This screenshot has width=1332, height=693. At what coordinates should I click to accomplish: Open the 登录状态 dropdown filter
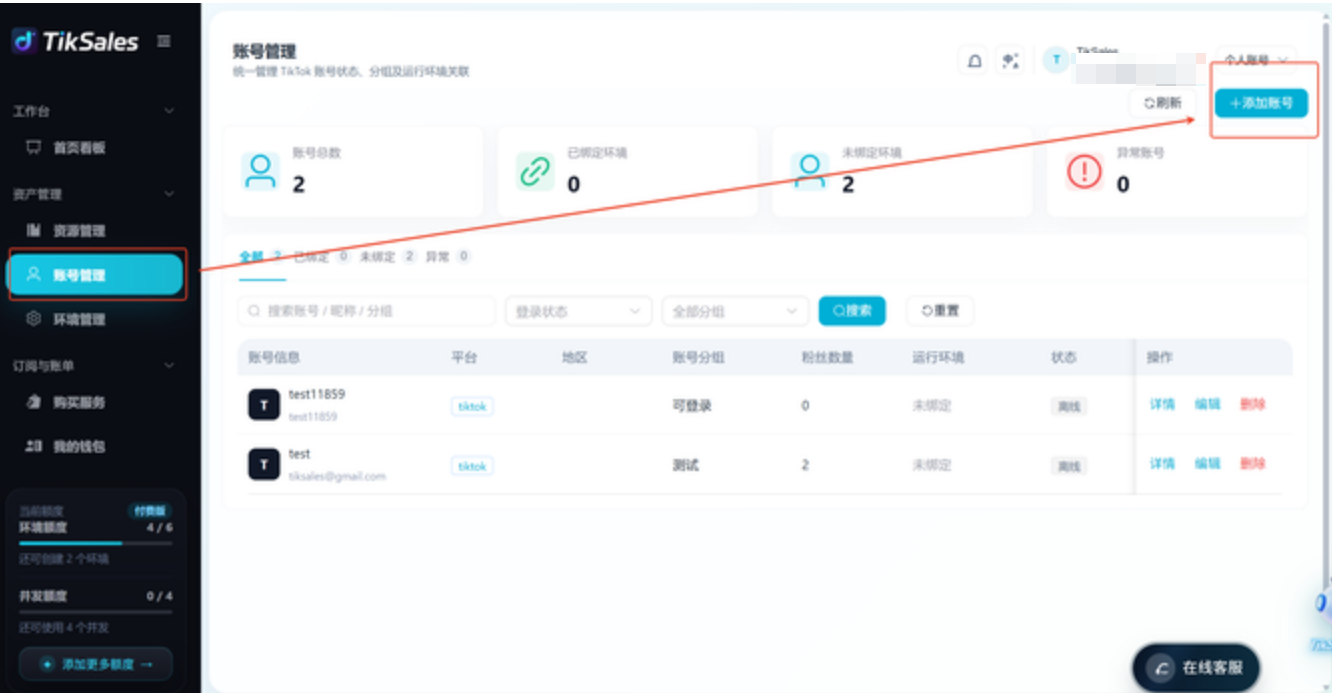click(x=578, y=311)
